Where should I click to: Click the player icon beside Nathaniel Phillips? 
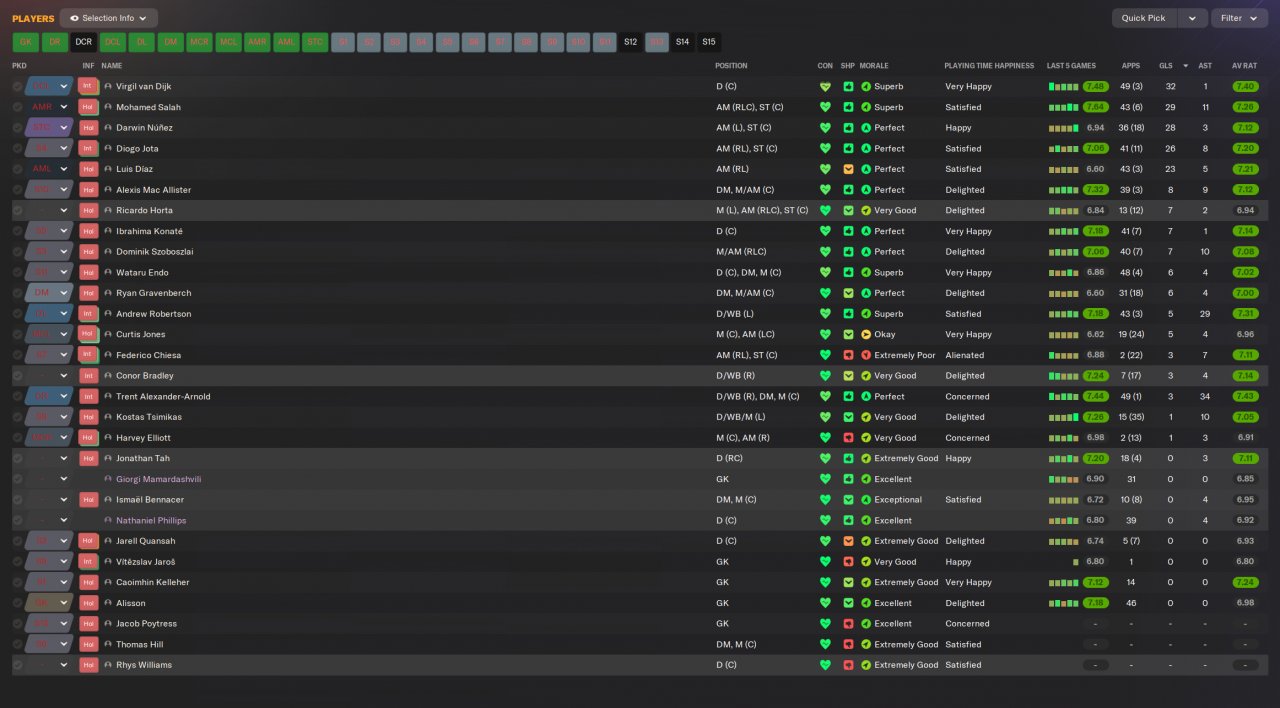[x=108, y=520]
